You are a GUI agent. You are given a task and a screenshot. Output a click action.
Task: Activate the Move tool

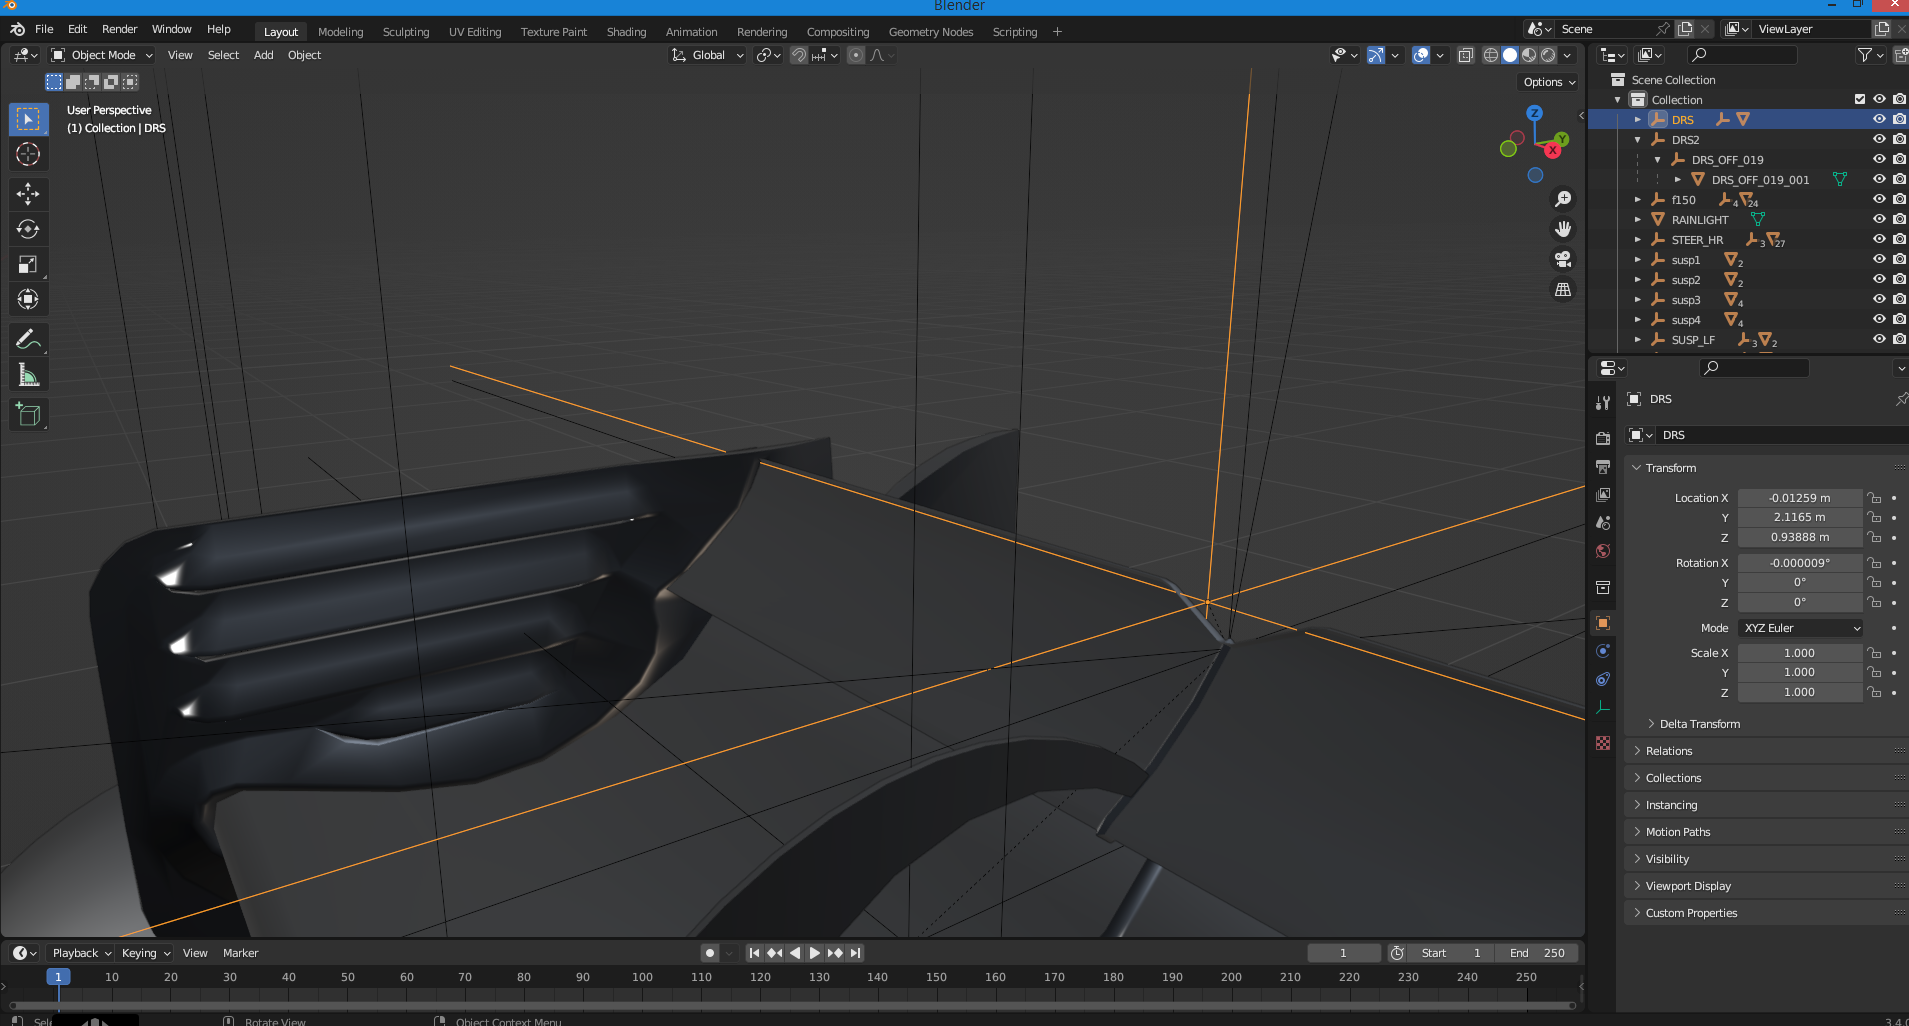pyautogui.click(x=28, y=193)
